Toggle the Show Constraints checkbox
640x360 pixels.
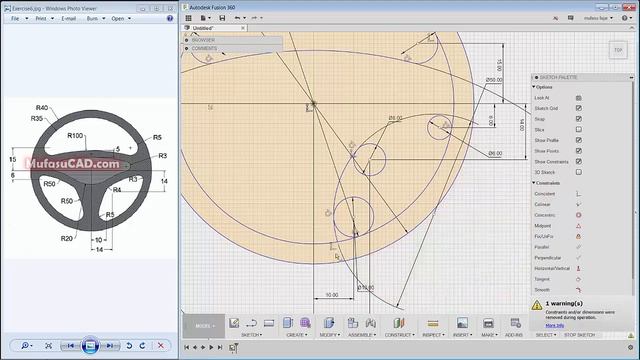[x=578, y=161]
